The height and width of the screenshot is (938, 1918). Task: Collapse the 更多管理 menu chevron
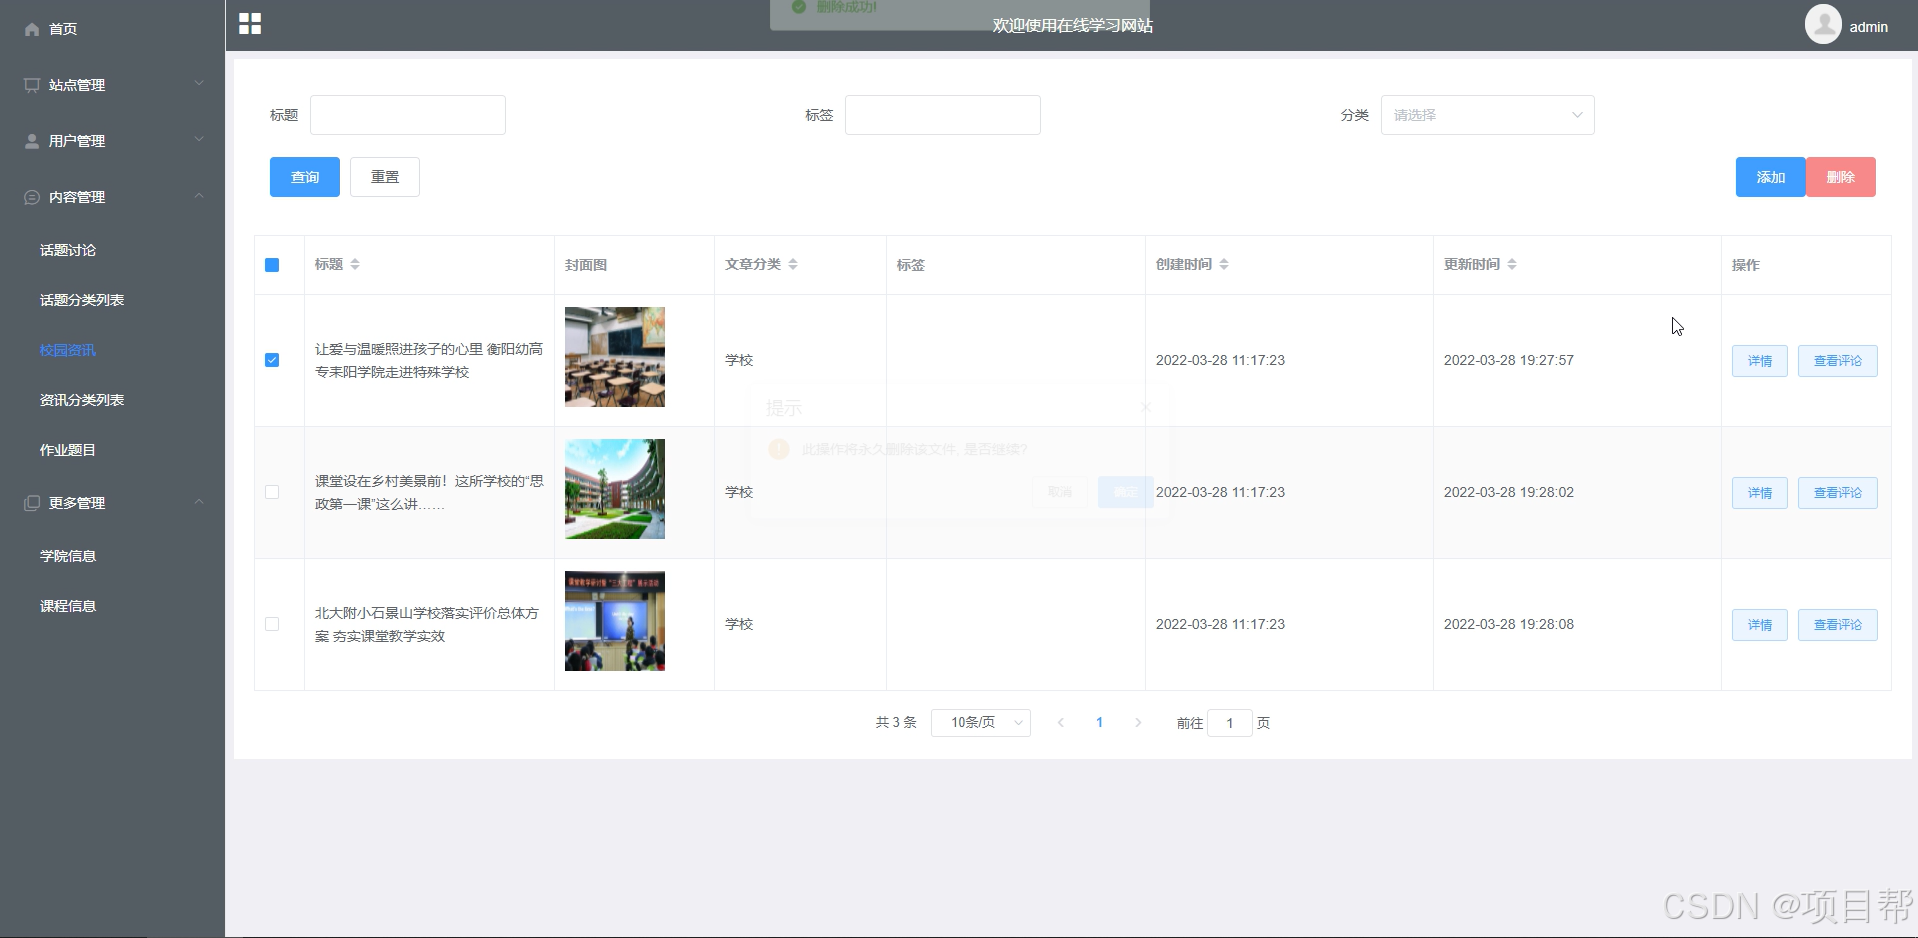(199, 501)
